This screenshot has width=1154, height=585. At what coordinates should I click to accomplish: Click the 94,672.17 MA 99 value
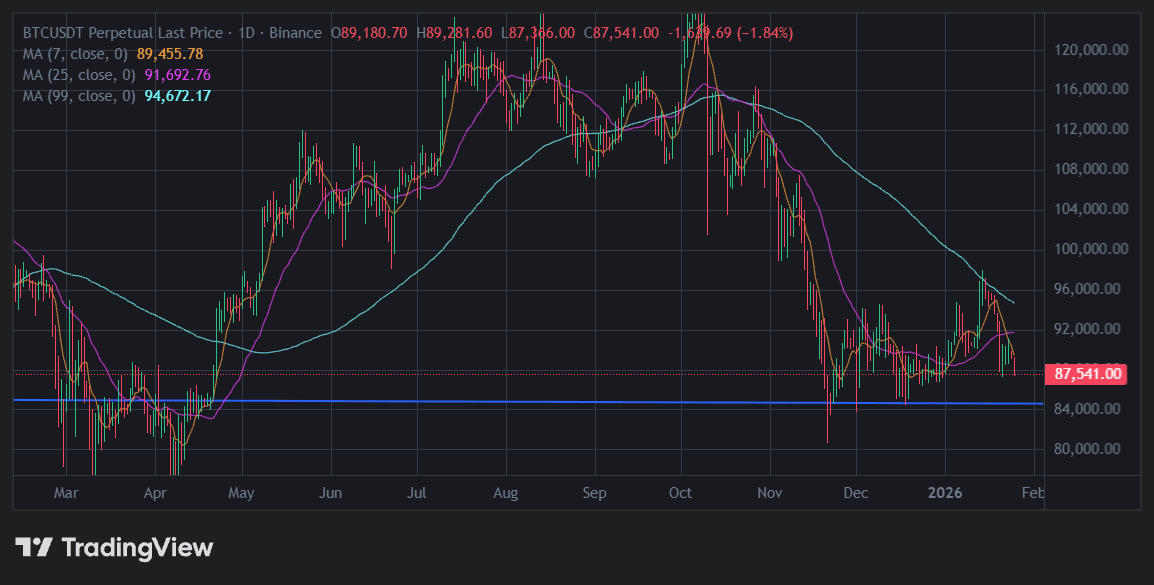tap(178, 96)
